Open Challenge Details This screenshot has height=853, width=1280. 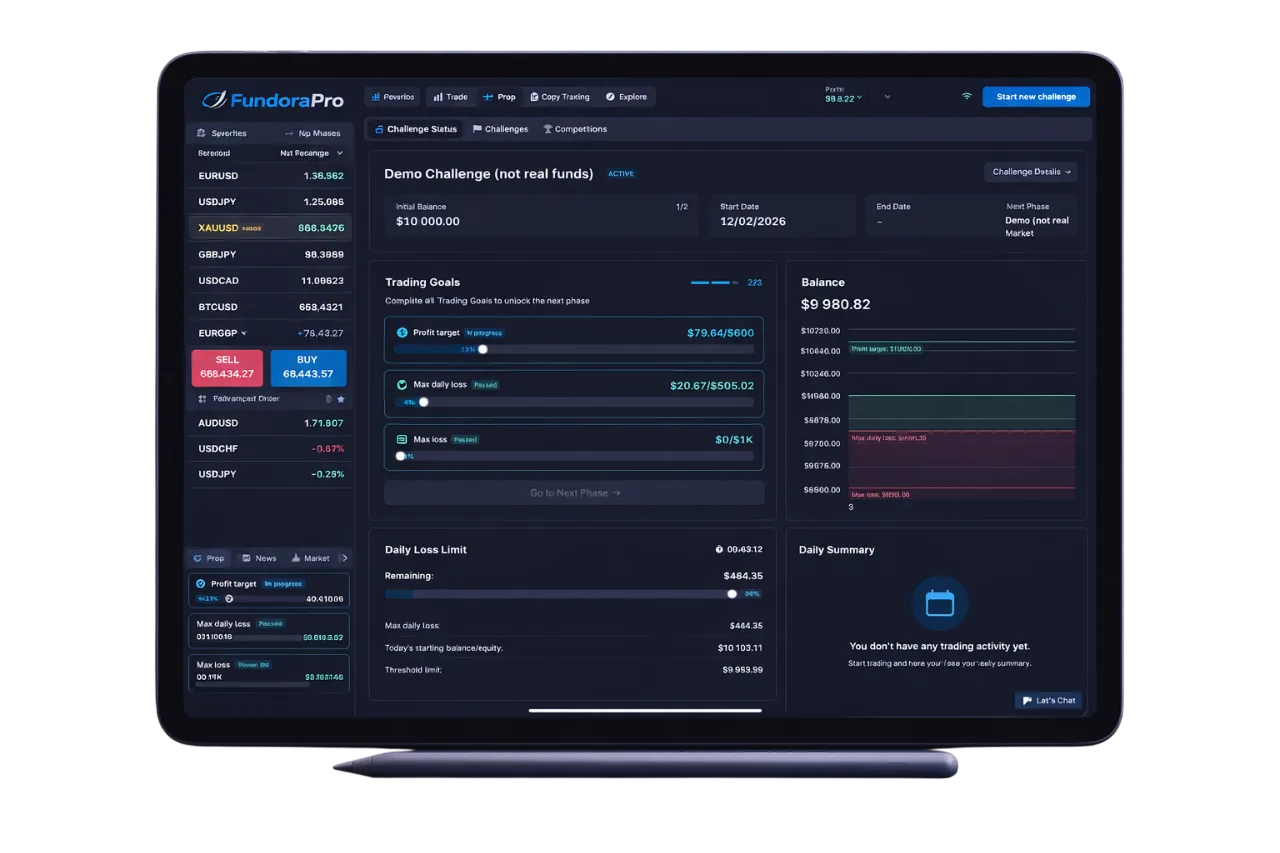(1031, 172)
